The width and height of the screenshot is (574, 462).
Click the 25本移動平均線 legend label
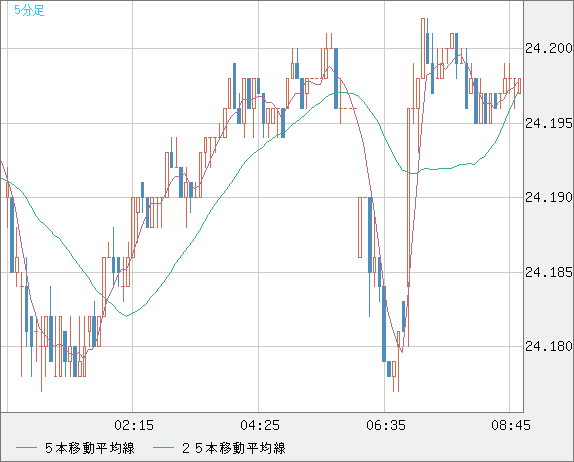[x=234, y=448]
